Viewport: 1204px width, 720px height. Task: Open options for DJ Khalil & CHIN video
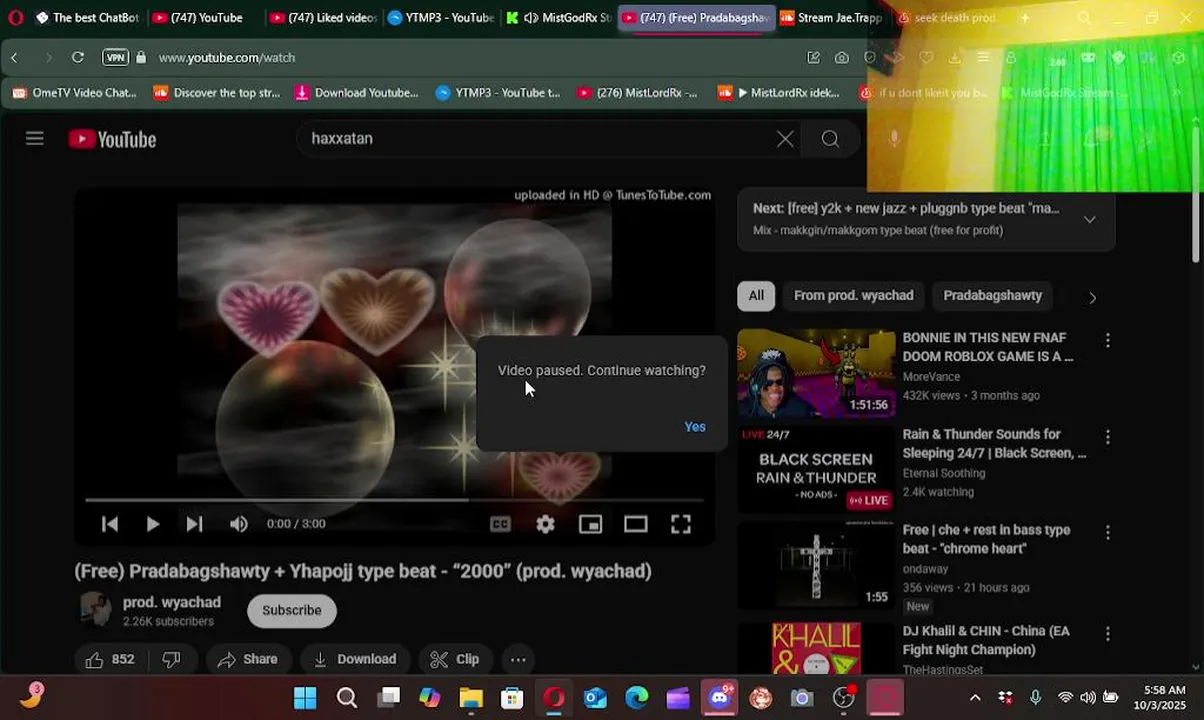point(1107,634)
